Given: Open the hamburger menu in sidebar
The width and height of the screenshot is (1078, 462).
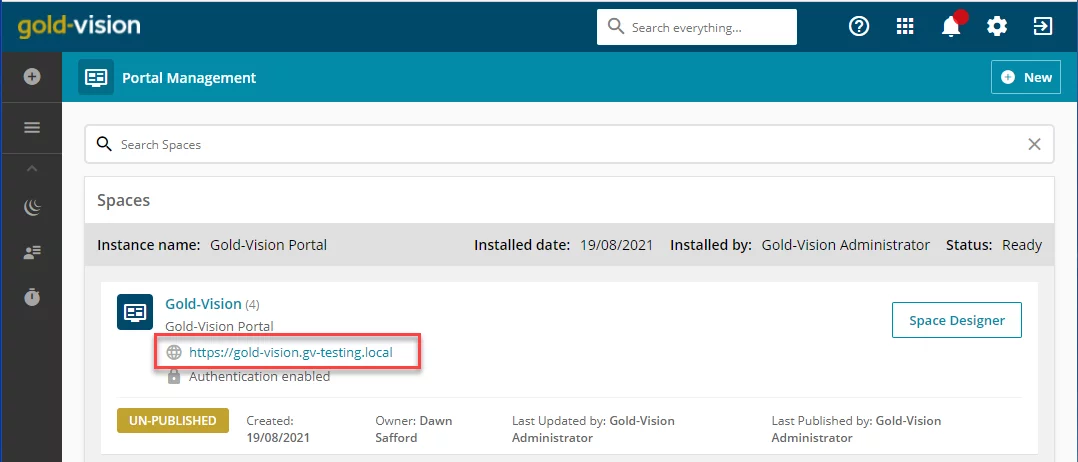Looking at the screenshot, I should pos(32,128).
